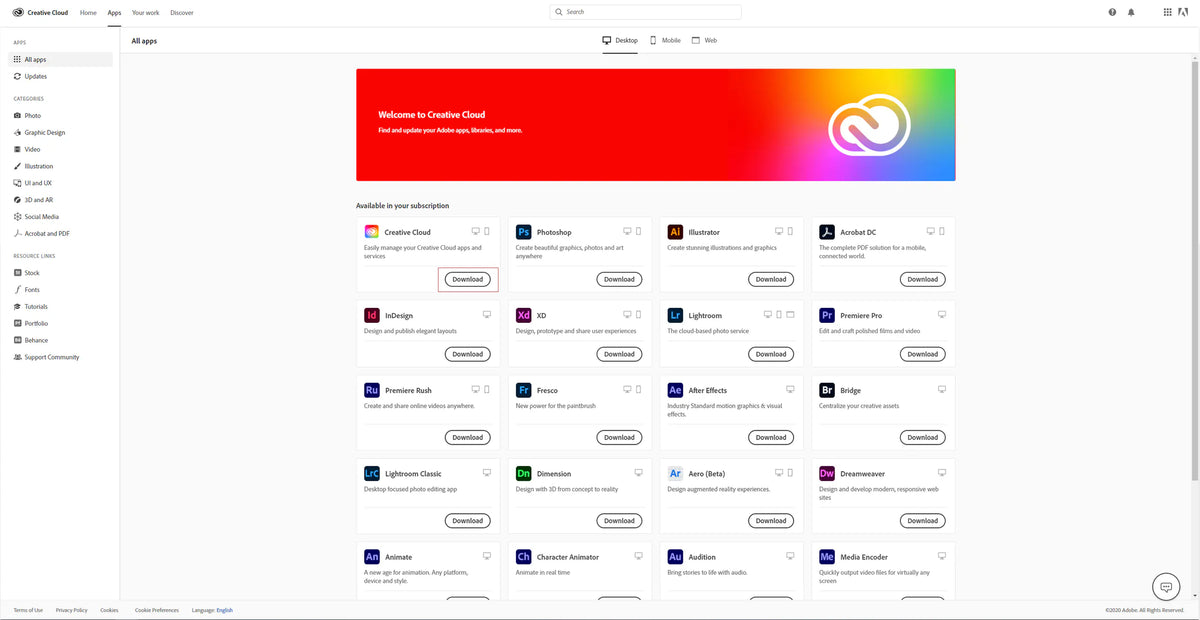Open the Your work menu item

coord(146,13)
